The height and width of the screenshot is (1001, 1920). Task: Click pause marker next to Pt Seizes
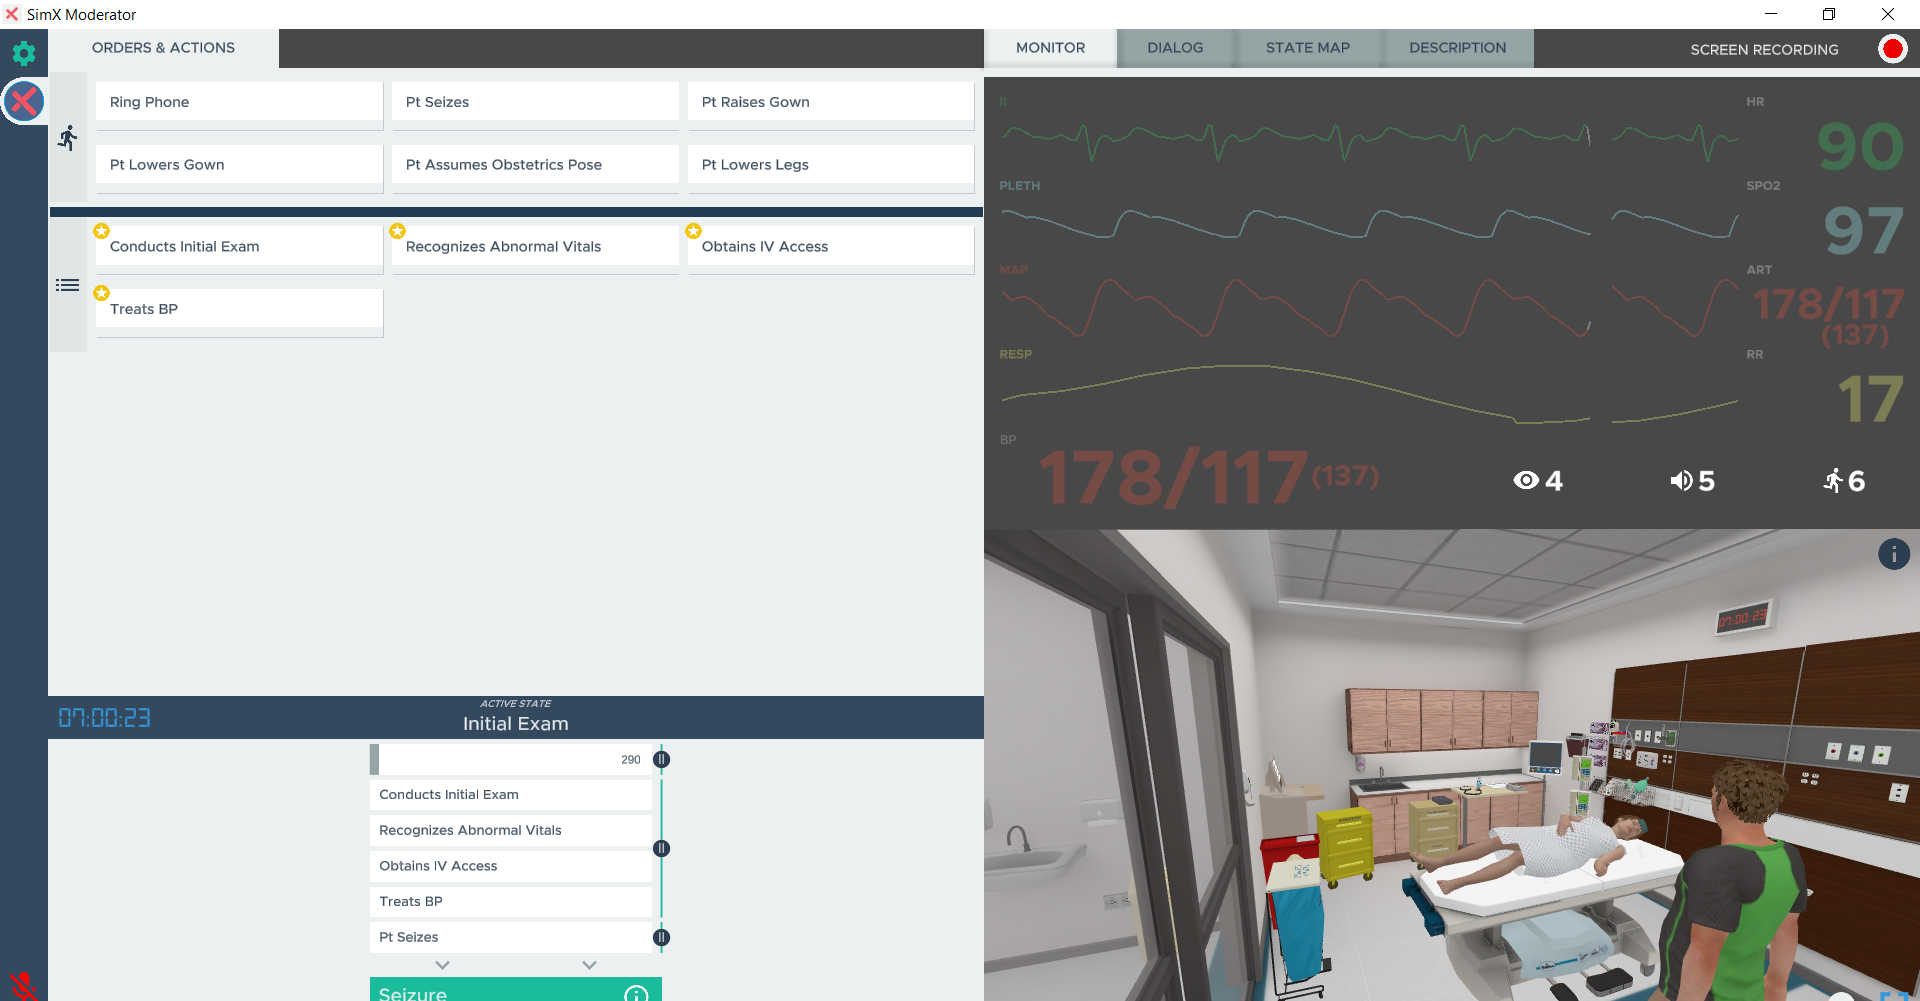(661, 937)
